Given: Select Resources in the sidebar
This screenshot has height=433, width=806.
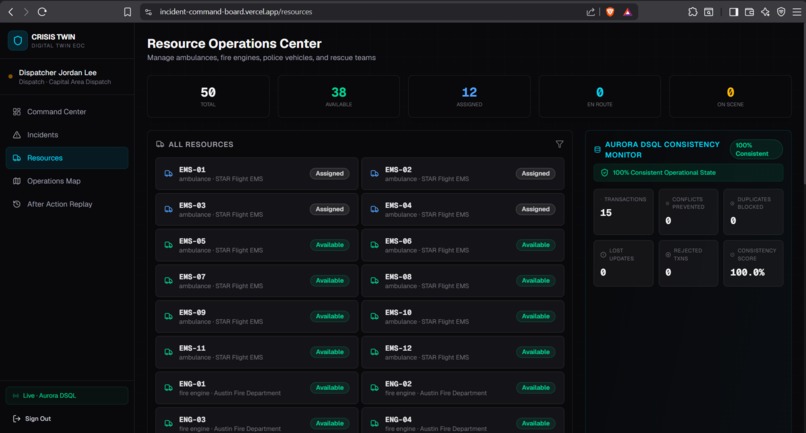Looking at the screenshot, I should pyautogui.click(x=67, y=158).
